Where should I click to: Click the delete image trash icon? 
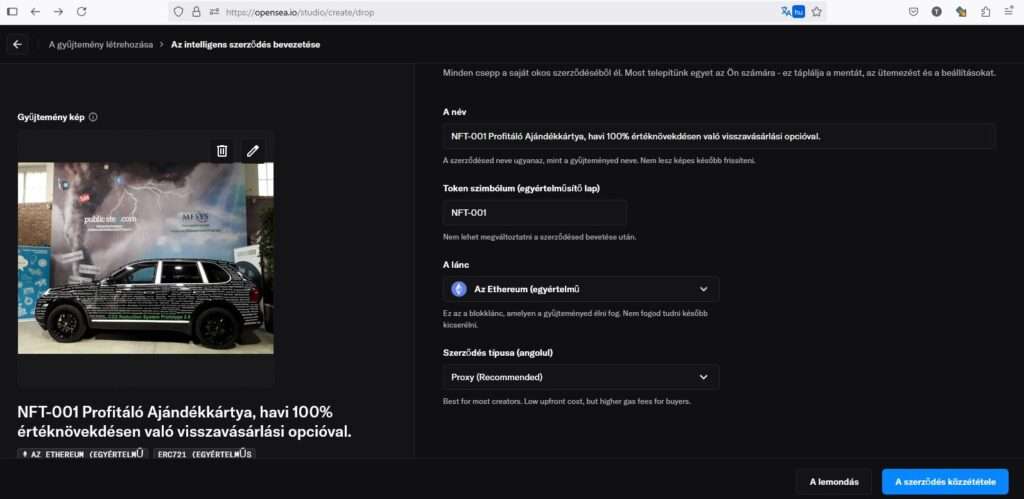click(222, 151)
